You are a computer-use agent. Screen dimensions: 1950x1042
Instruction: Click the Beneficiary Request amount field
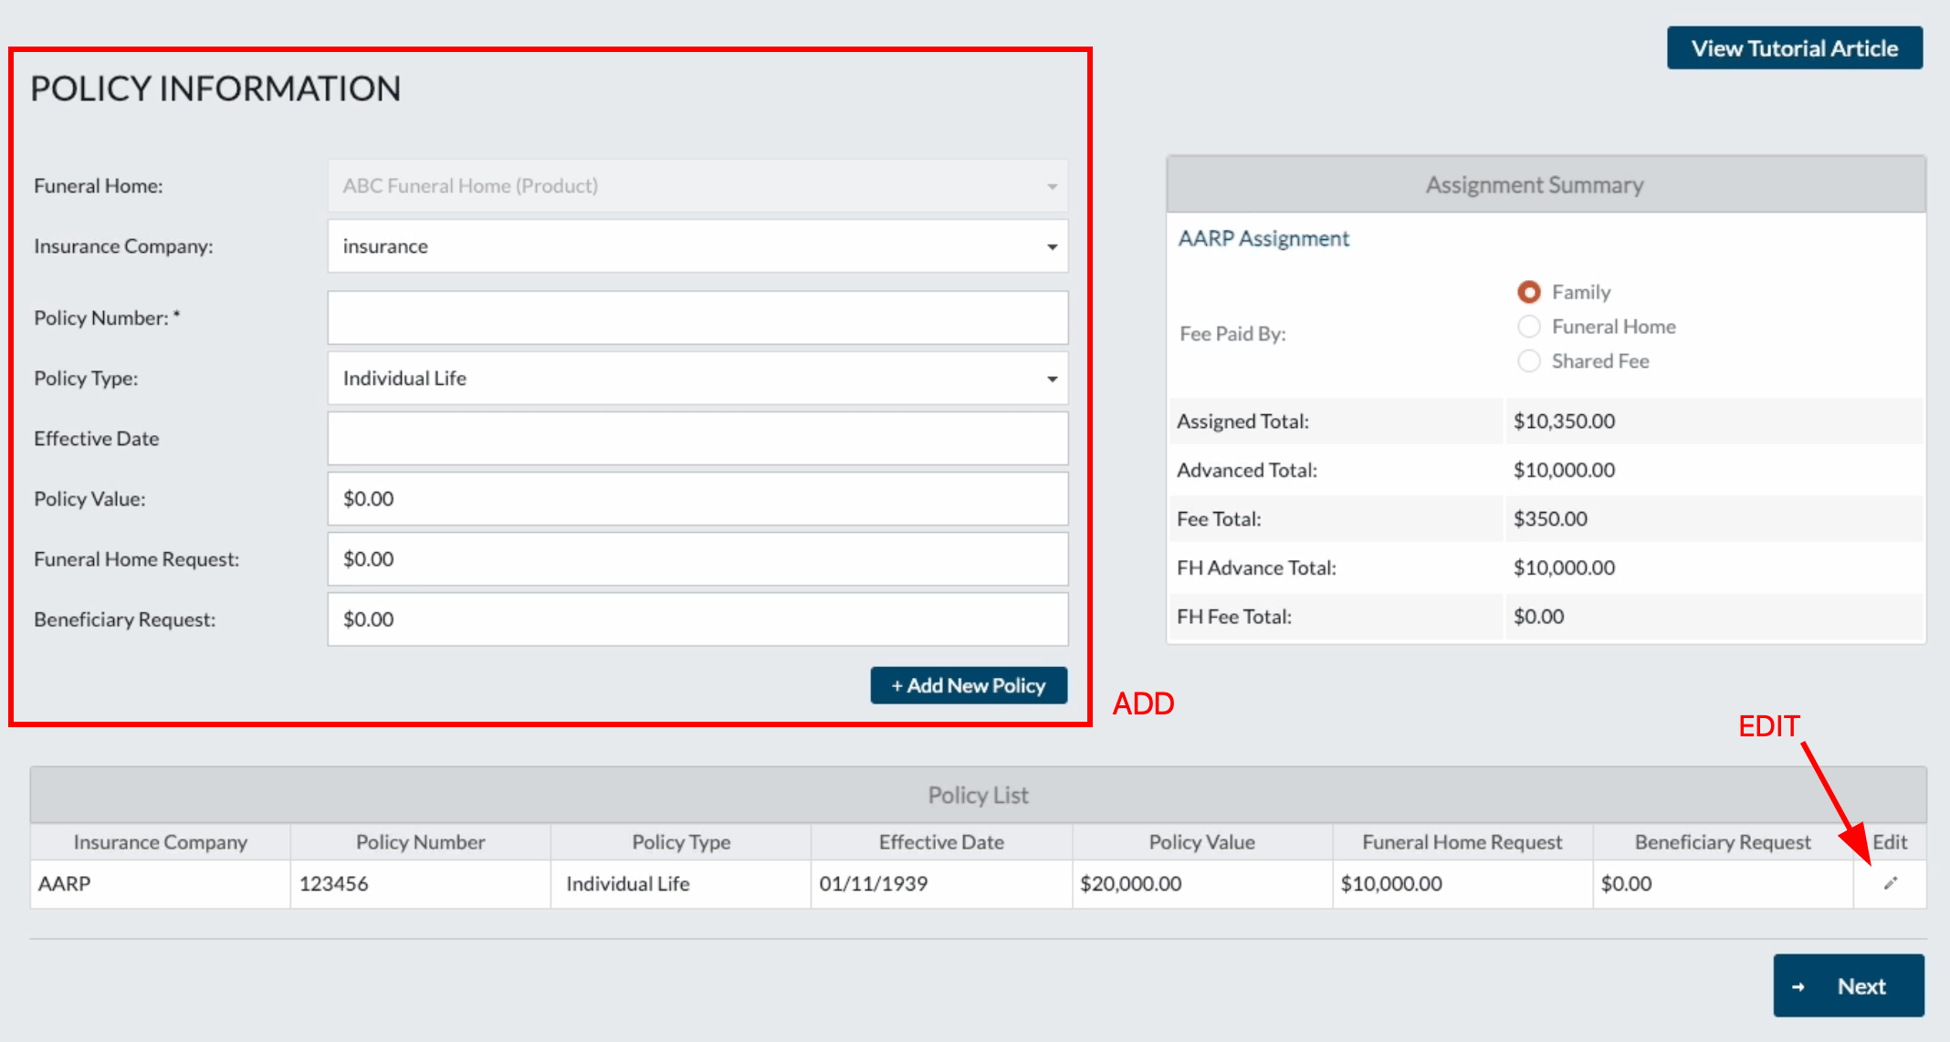[x=697, y=619]
